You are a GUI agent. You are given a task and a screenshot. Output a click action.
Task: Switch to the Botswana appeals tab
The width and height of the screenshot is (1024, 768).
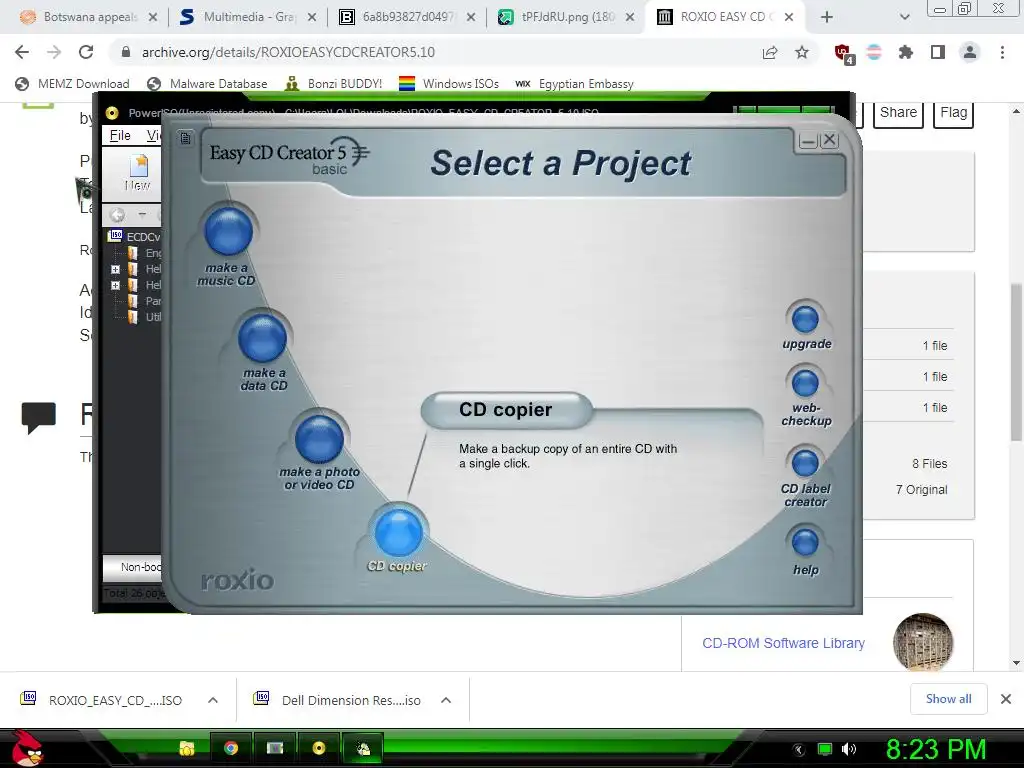coord(78,17)
